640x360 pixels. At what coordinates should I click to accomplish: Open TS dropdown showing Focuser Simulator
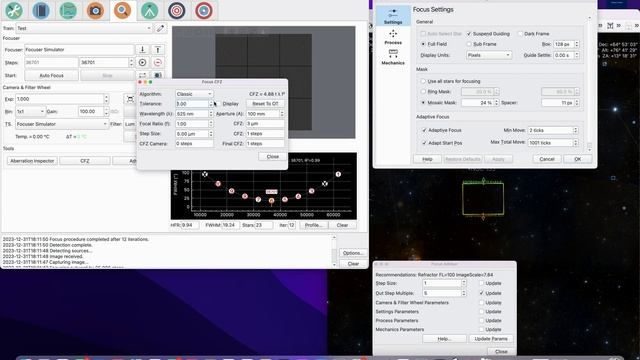tap(62, 124)
